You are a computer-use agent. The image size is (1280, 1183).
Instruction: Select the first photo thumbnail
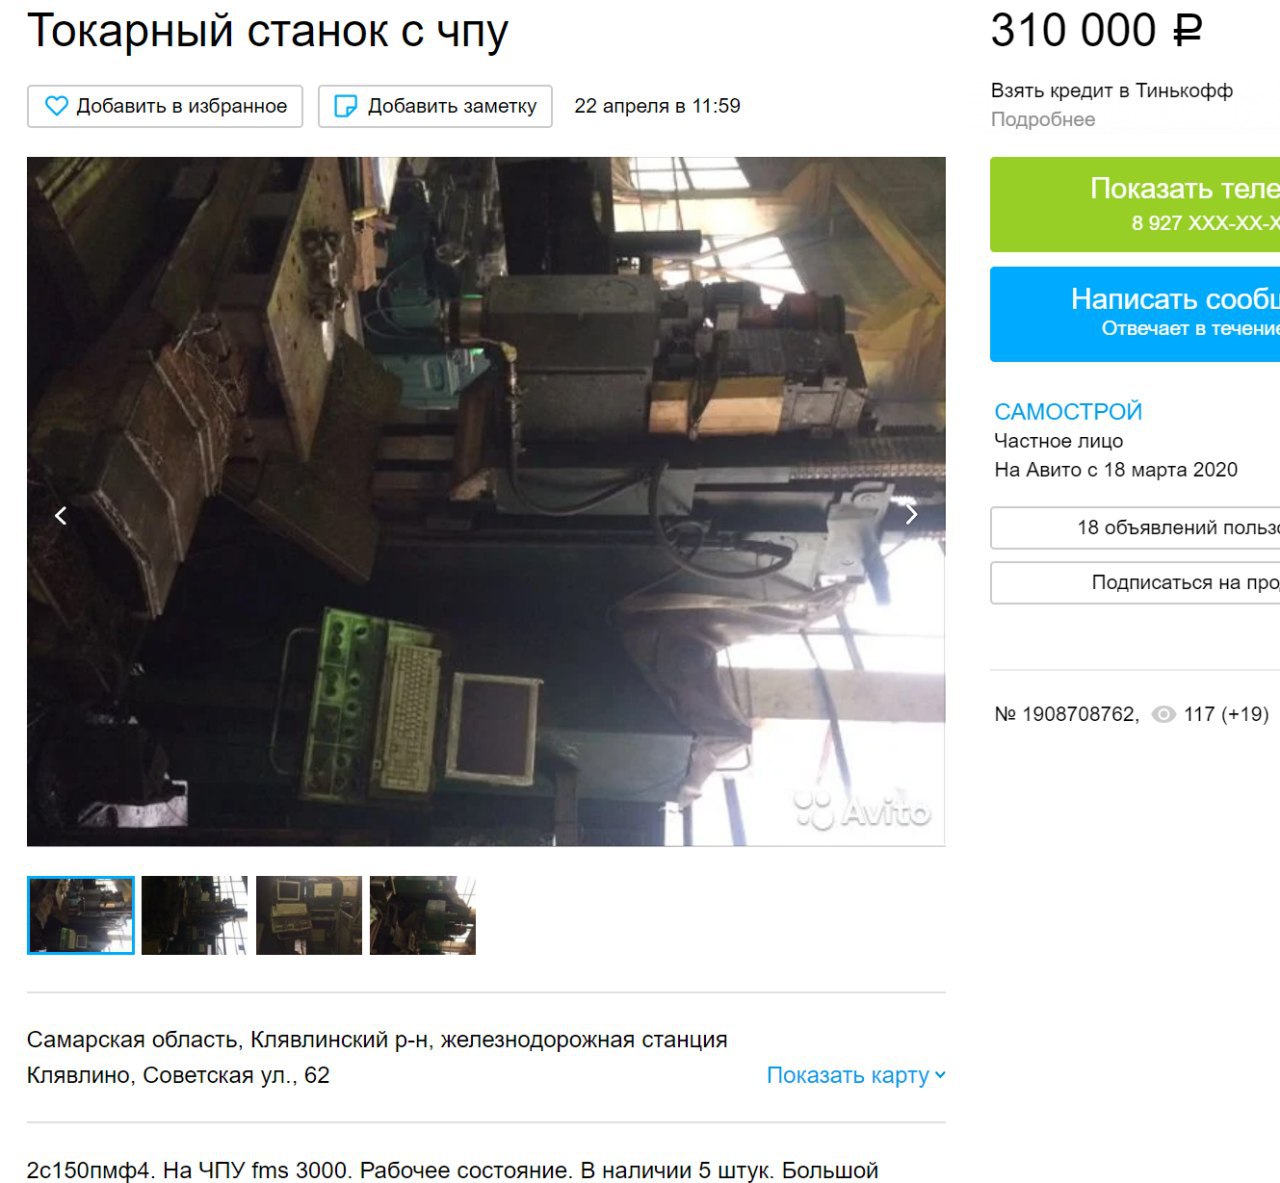(x=81, y=915)
